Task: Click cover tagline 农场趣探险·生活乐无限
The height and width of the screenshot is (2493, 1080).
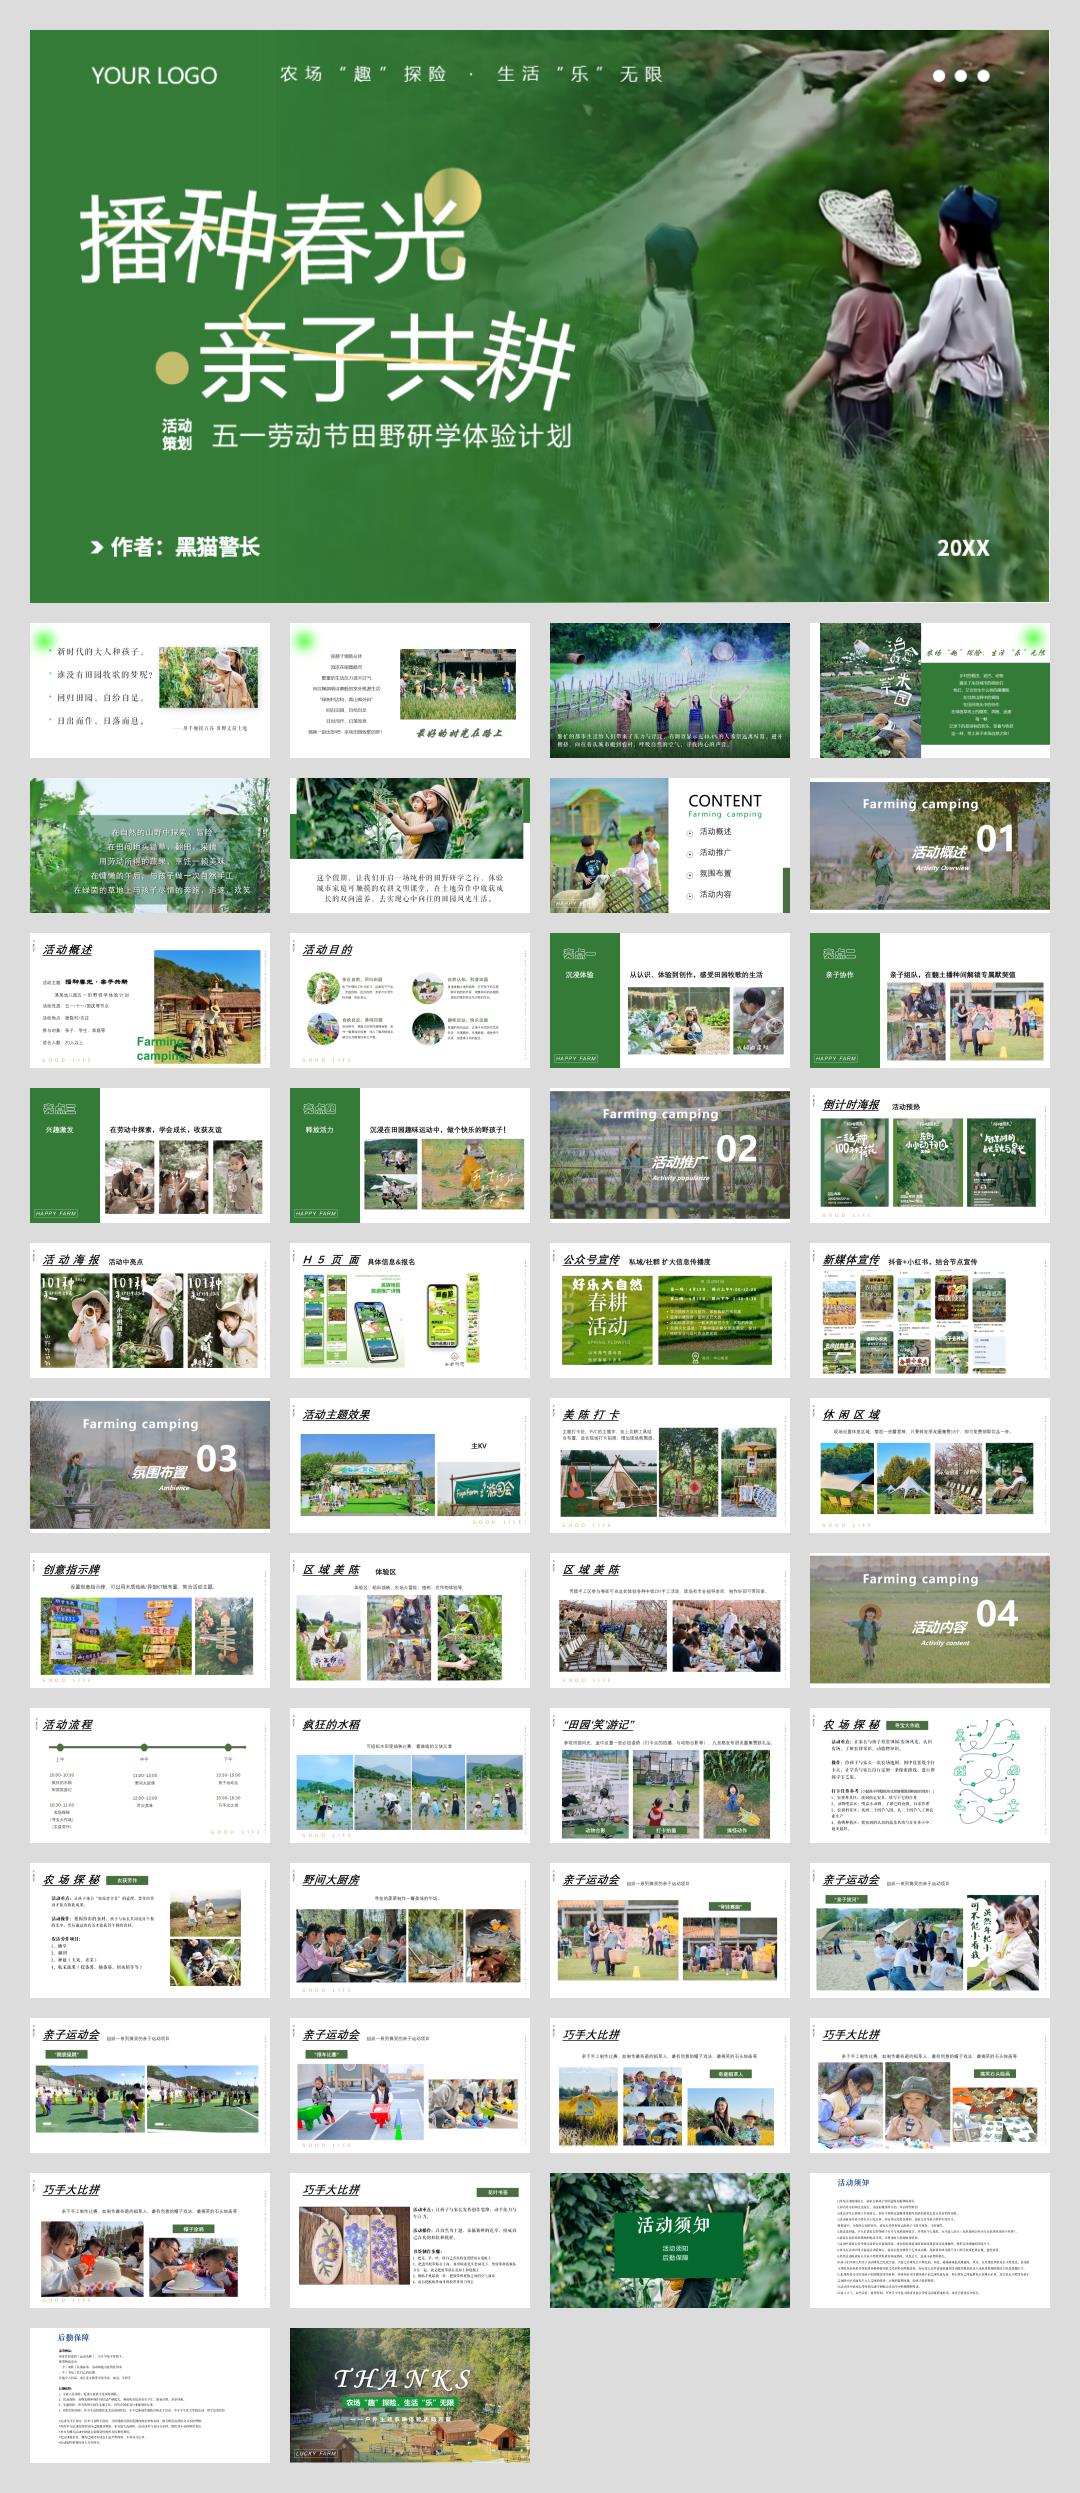Action: pyautogui.click(x=471, y=74)
